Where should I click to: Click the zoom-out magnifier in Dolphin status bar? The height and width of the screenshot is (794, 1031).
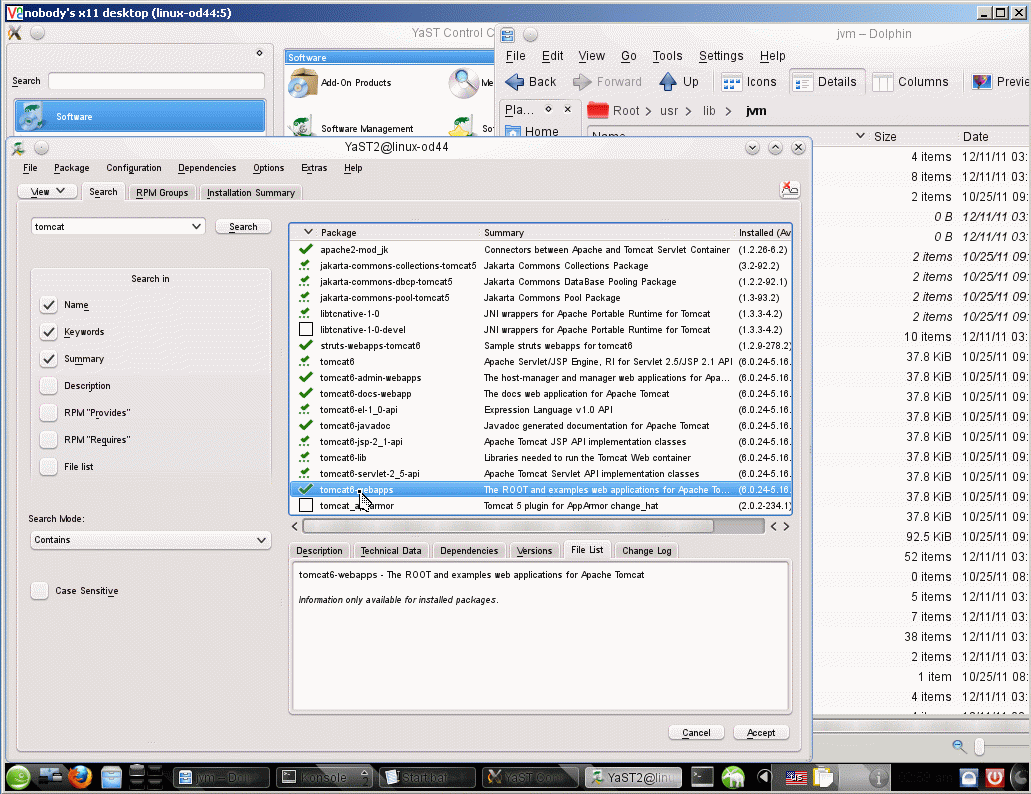(959, 746)
